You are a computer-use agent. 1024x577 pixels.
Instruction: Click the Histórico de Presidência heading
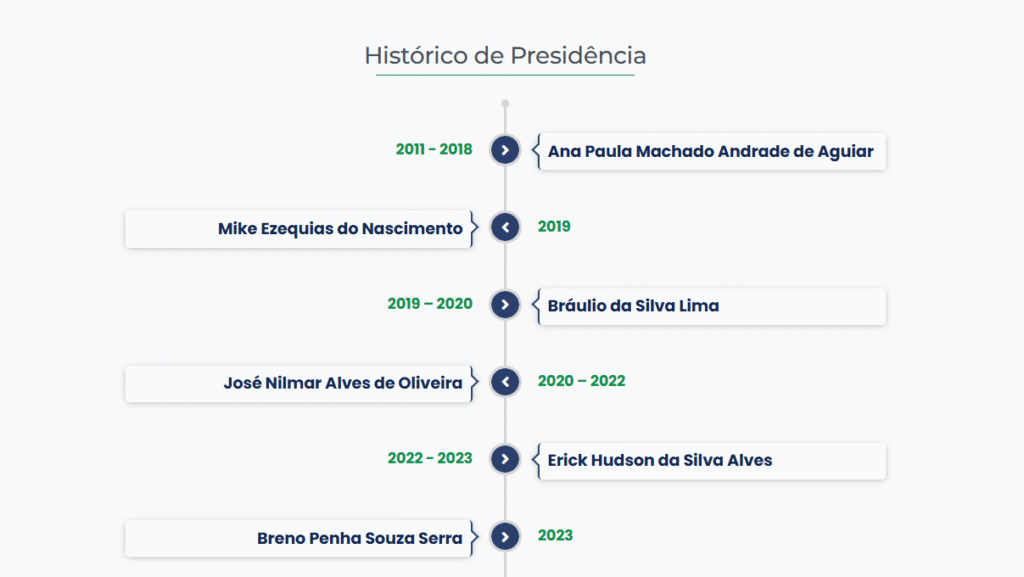505,55
